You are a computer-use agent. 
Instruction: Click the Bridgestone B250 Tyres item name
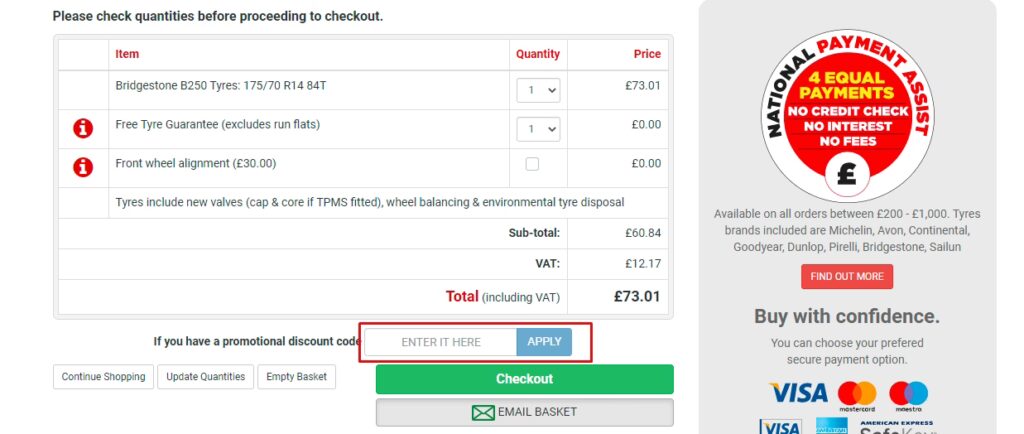pos(220,86)
